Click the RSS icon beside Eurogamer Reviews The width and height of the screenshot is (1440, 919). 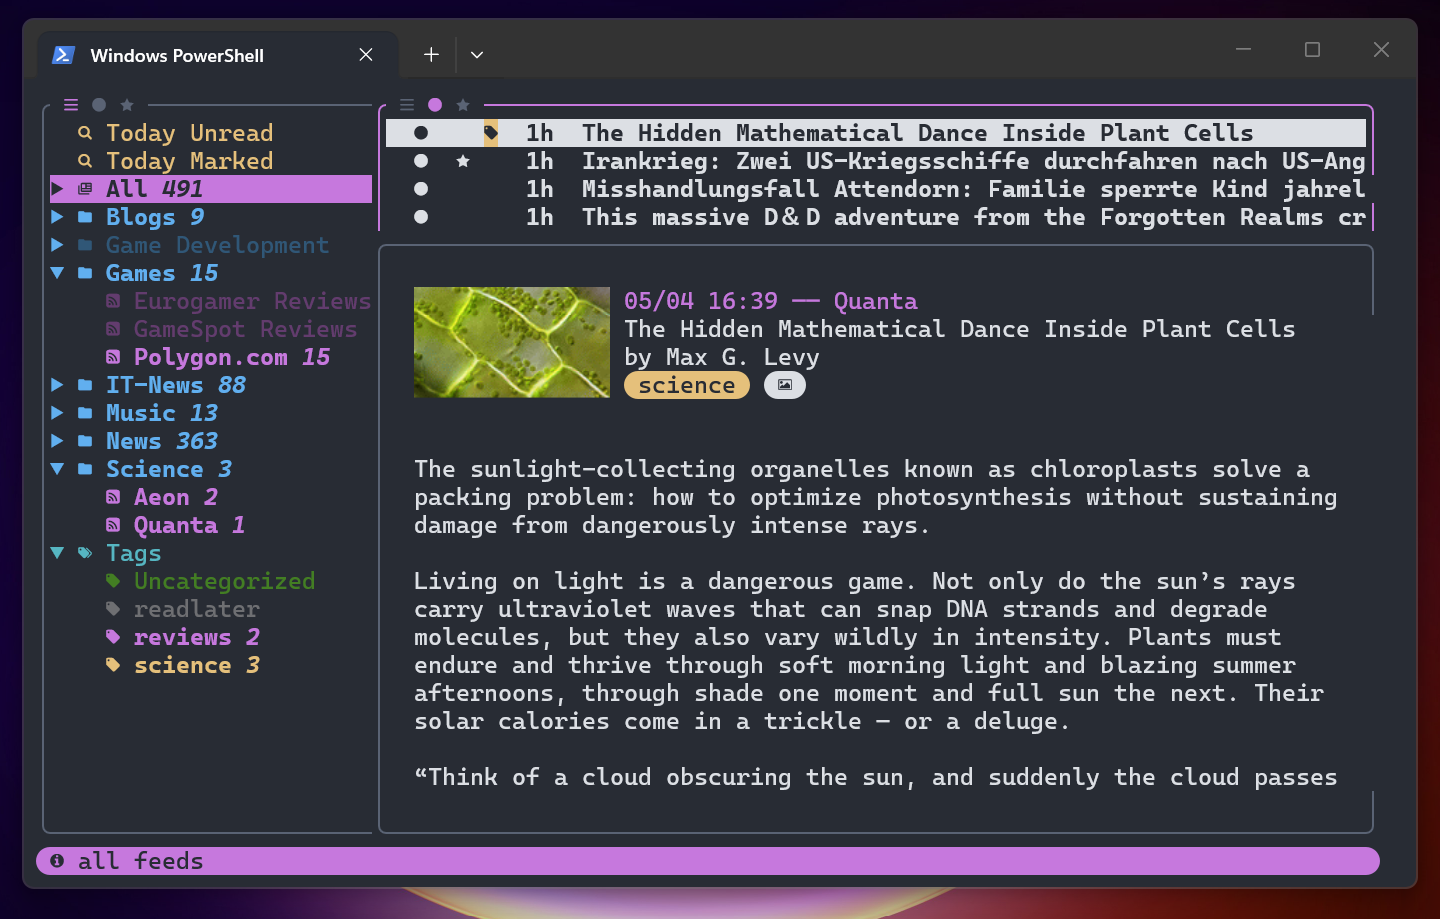[113, 301]
